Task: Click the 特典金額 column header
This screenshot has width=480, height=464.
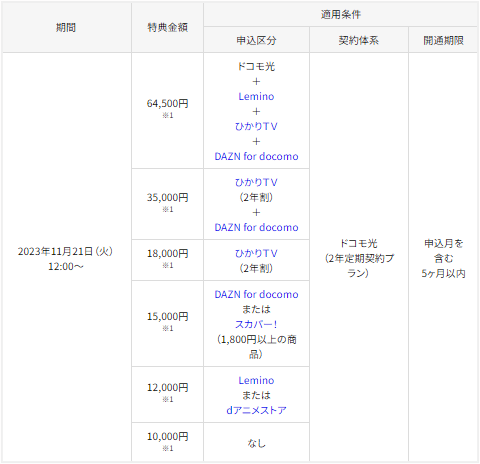Action: pos(167,27)
